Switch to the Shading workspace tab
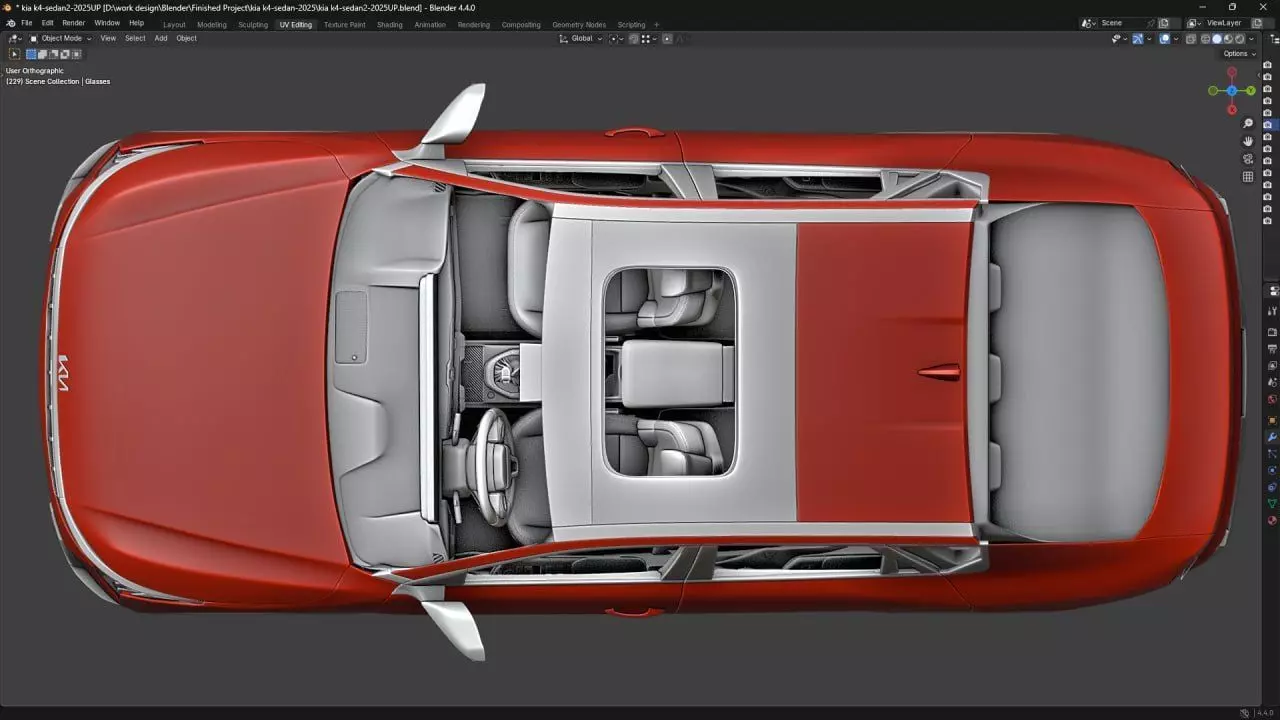 390,24
